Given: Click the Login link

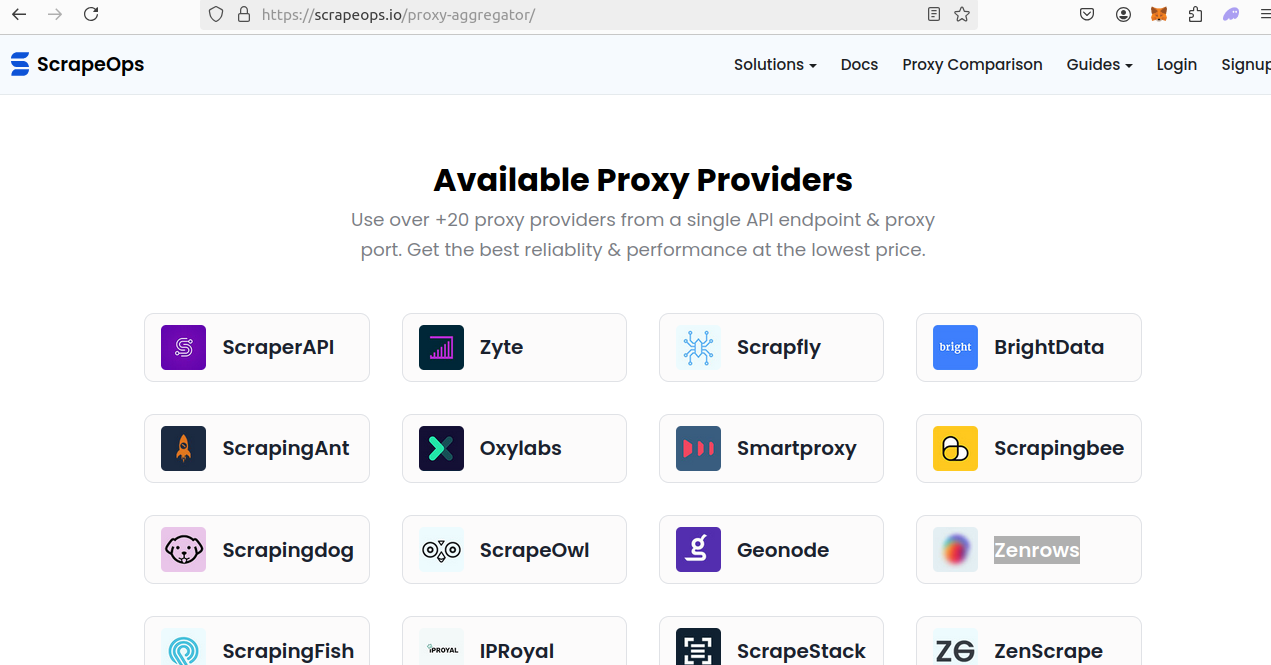Looking at the screenshot, I should pyautogui.click(x=1176, y=65).
